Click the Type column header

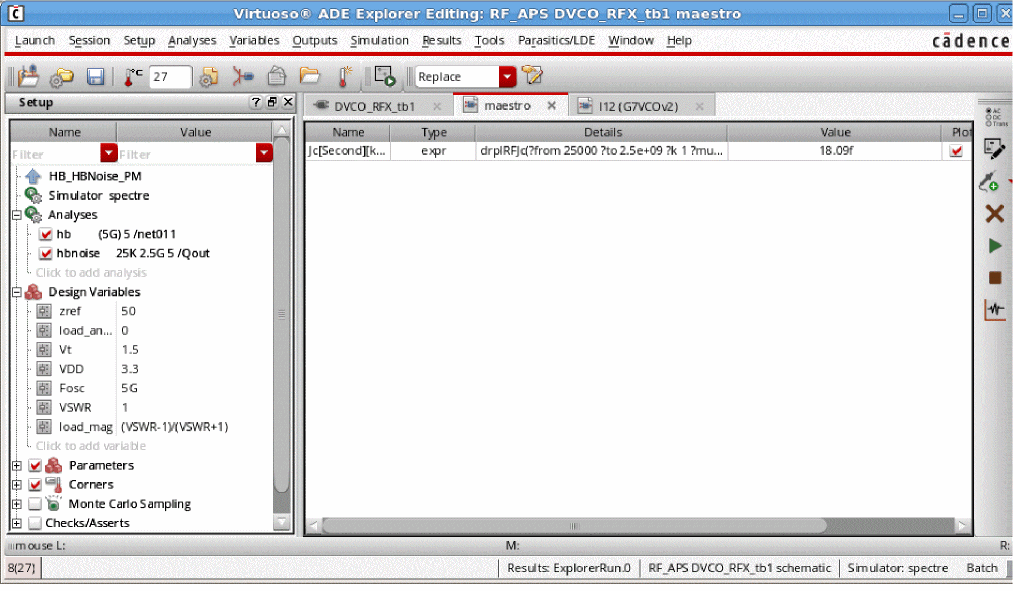[433, 132]
